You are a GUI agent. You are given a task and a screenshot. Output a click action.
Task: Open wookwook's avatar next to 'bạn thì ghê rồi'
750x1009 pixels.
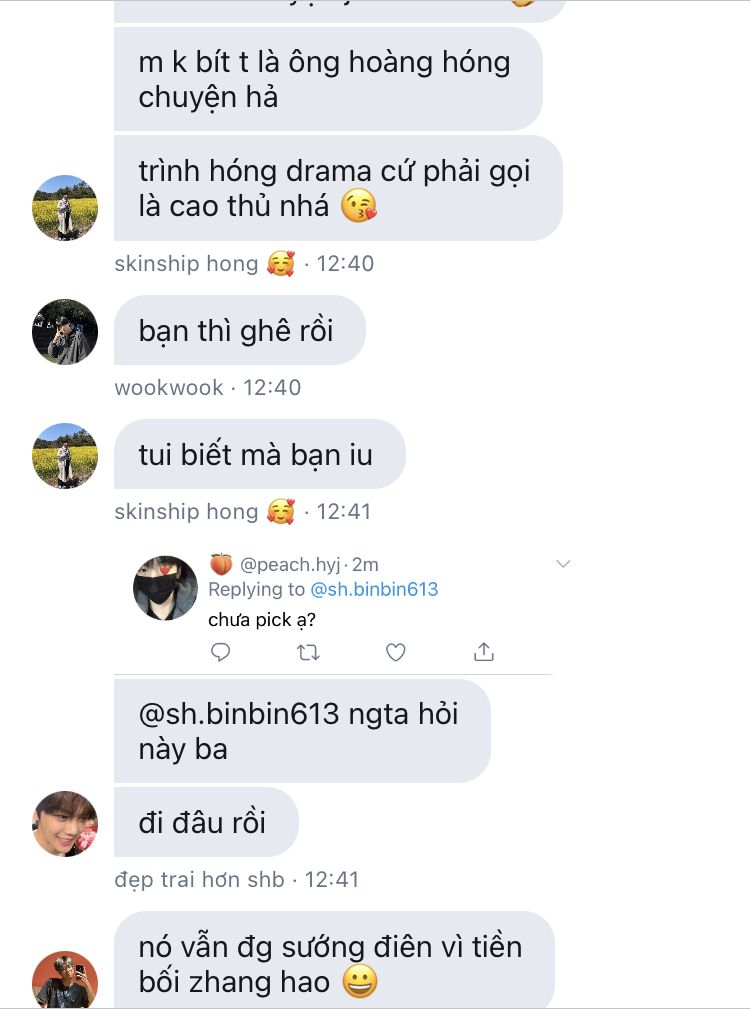click(x=65, y=331)
